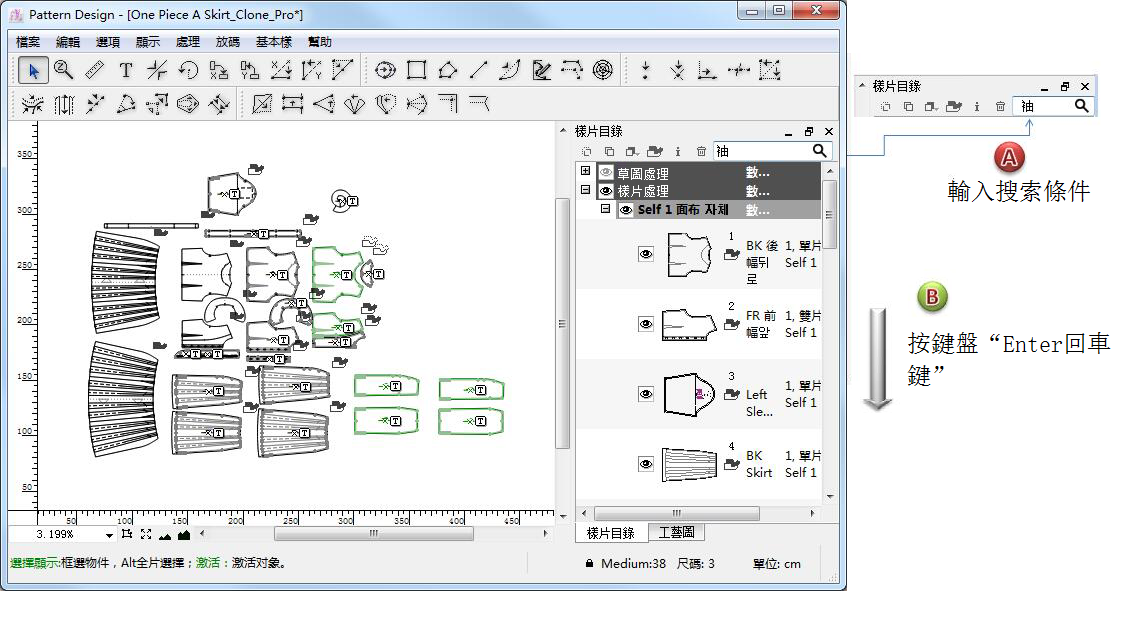Screen dimensions: 1130x628
Task: Click the BK Skirt piece thumbnail
Action: [x=689, y=465]
